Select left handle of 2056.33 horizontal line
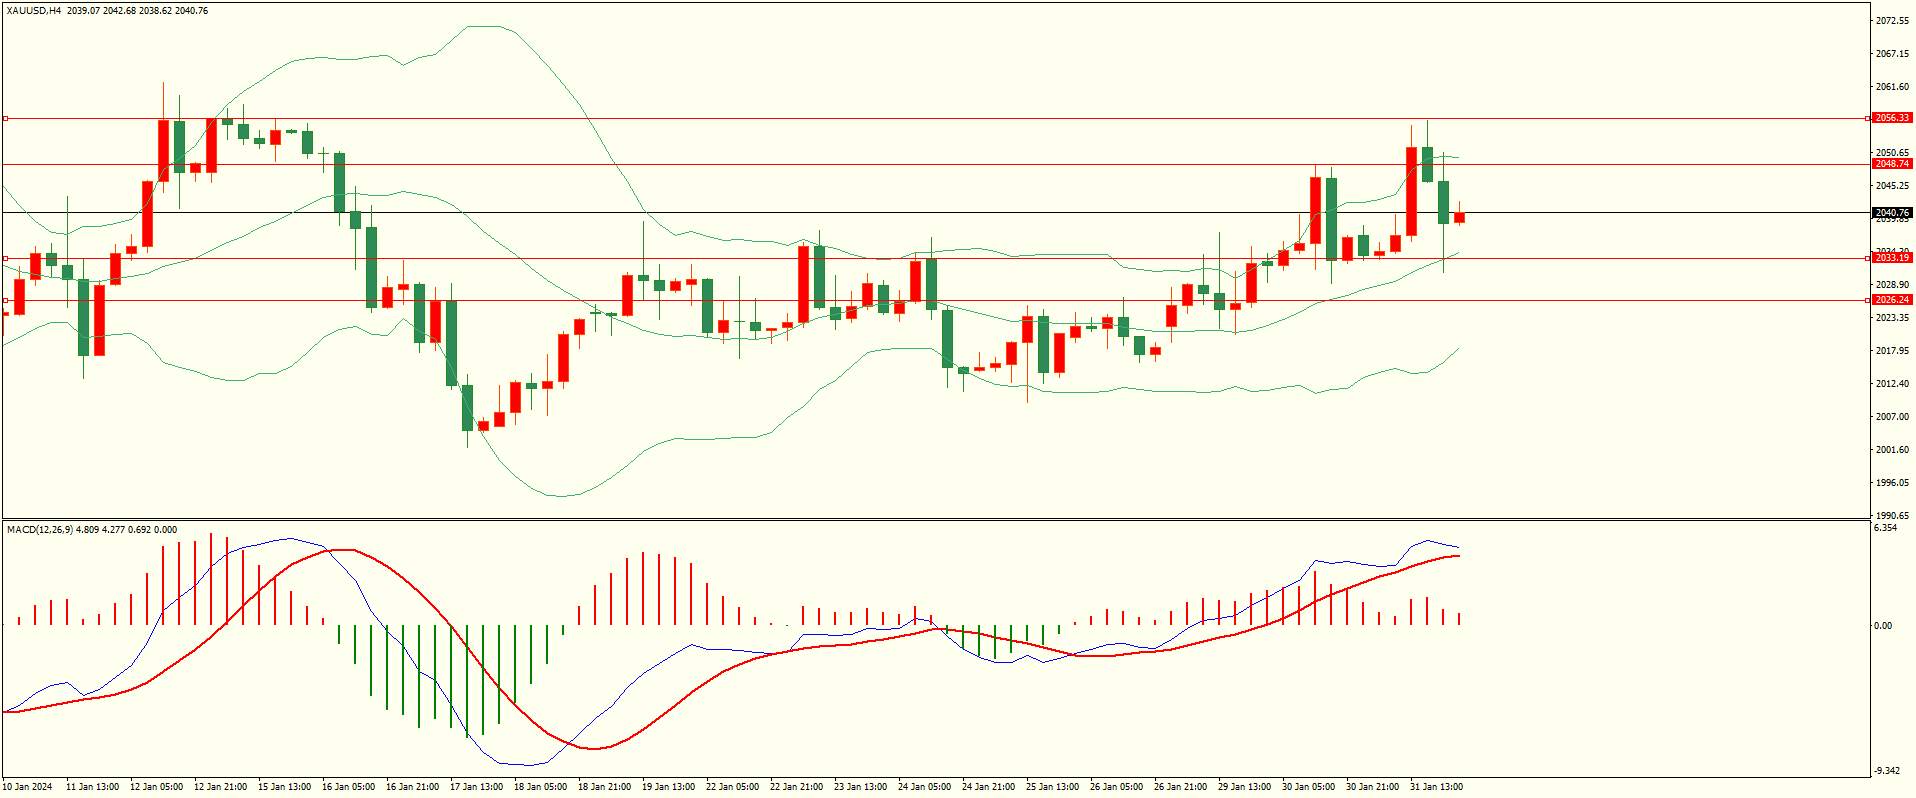 click(x=5, y=118)
